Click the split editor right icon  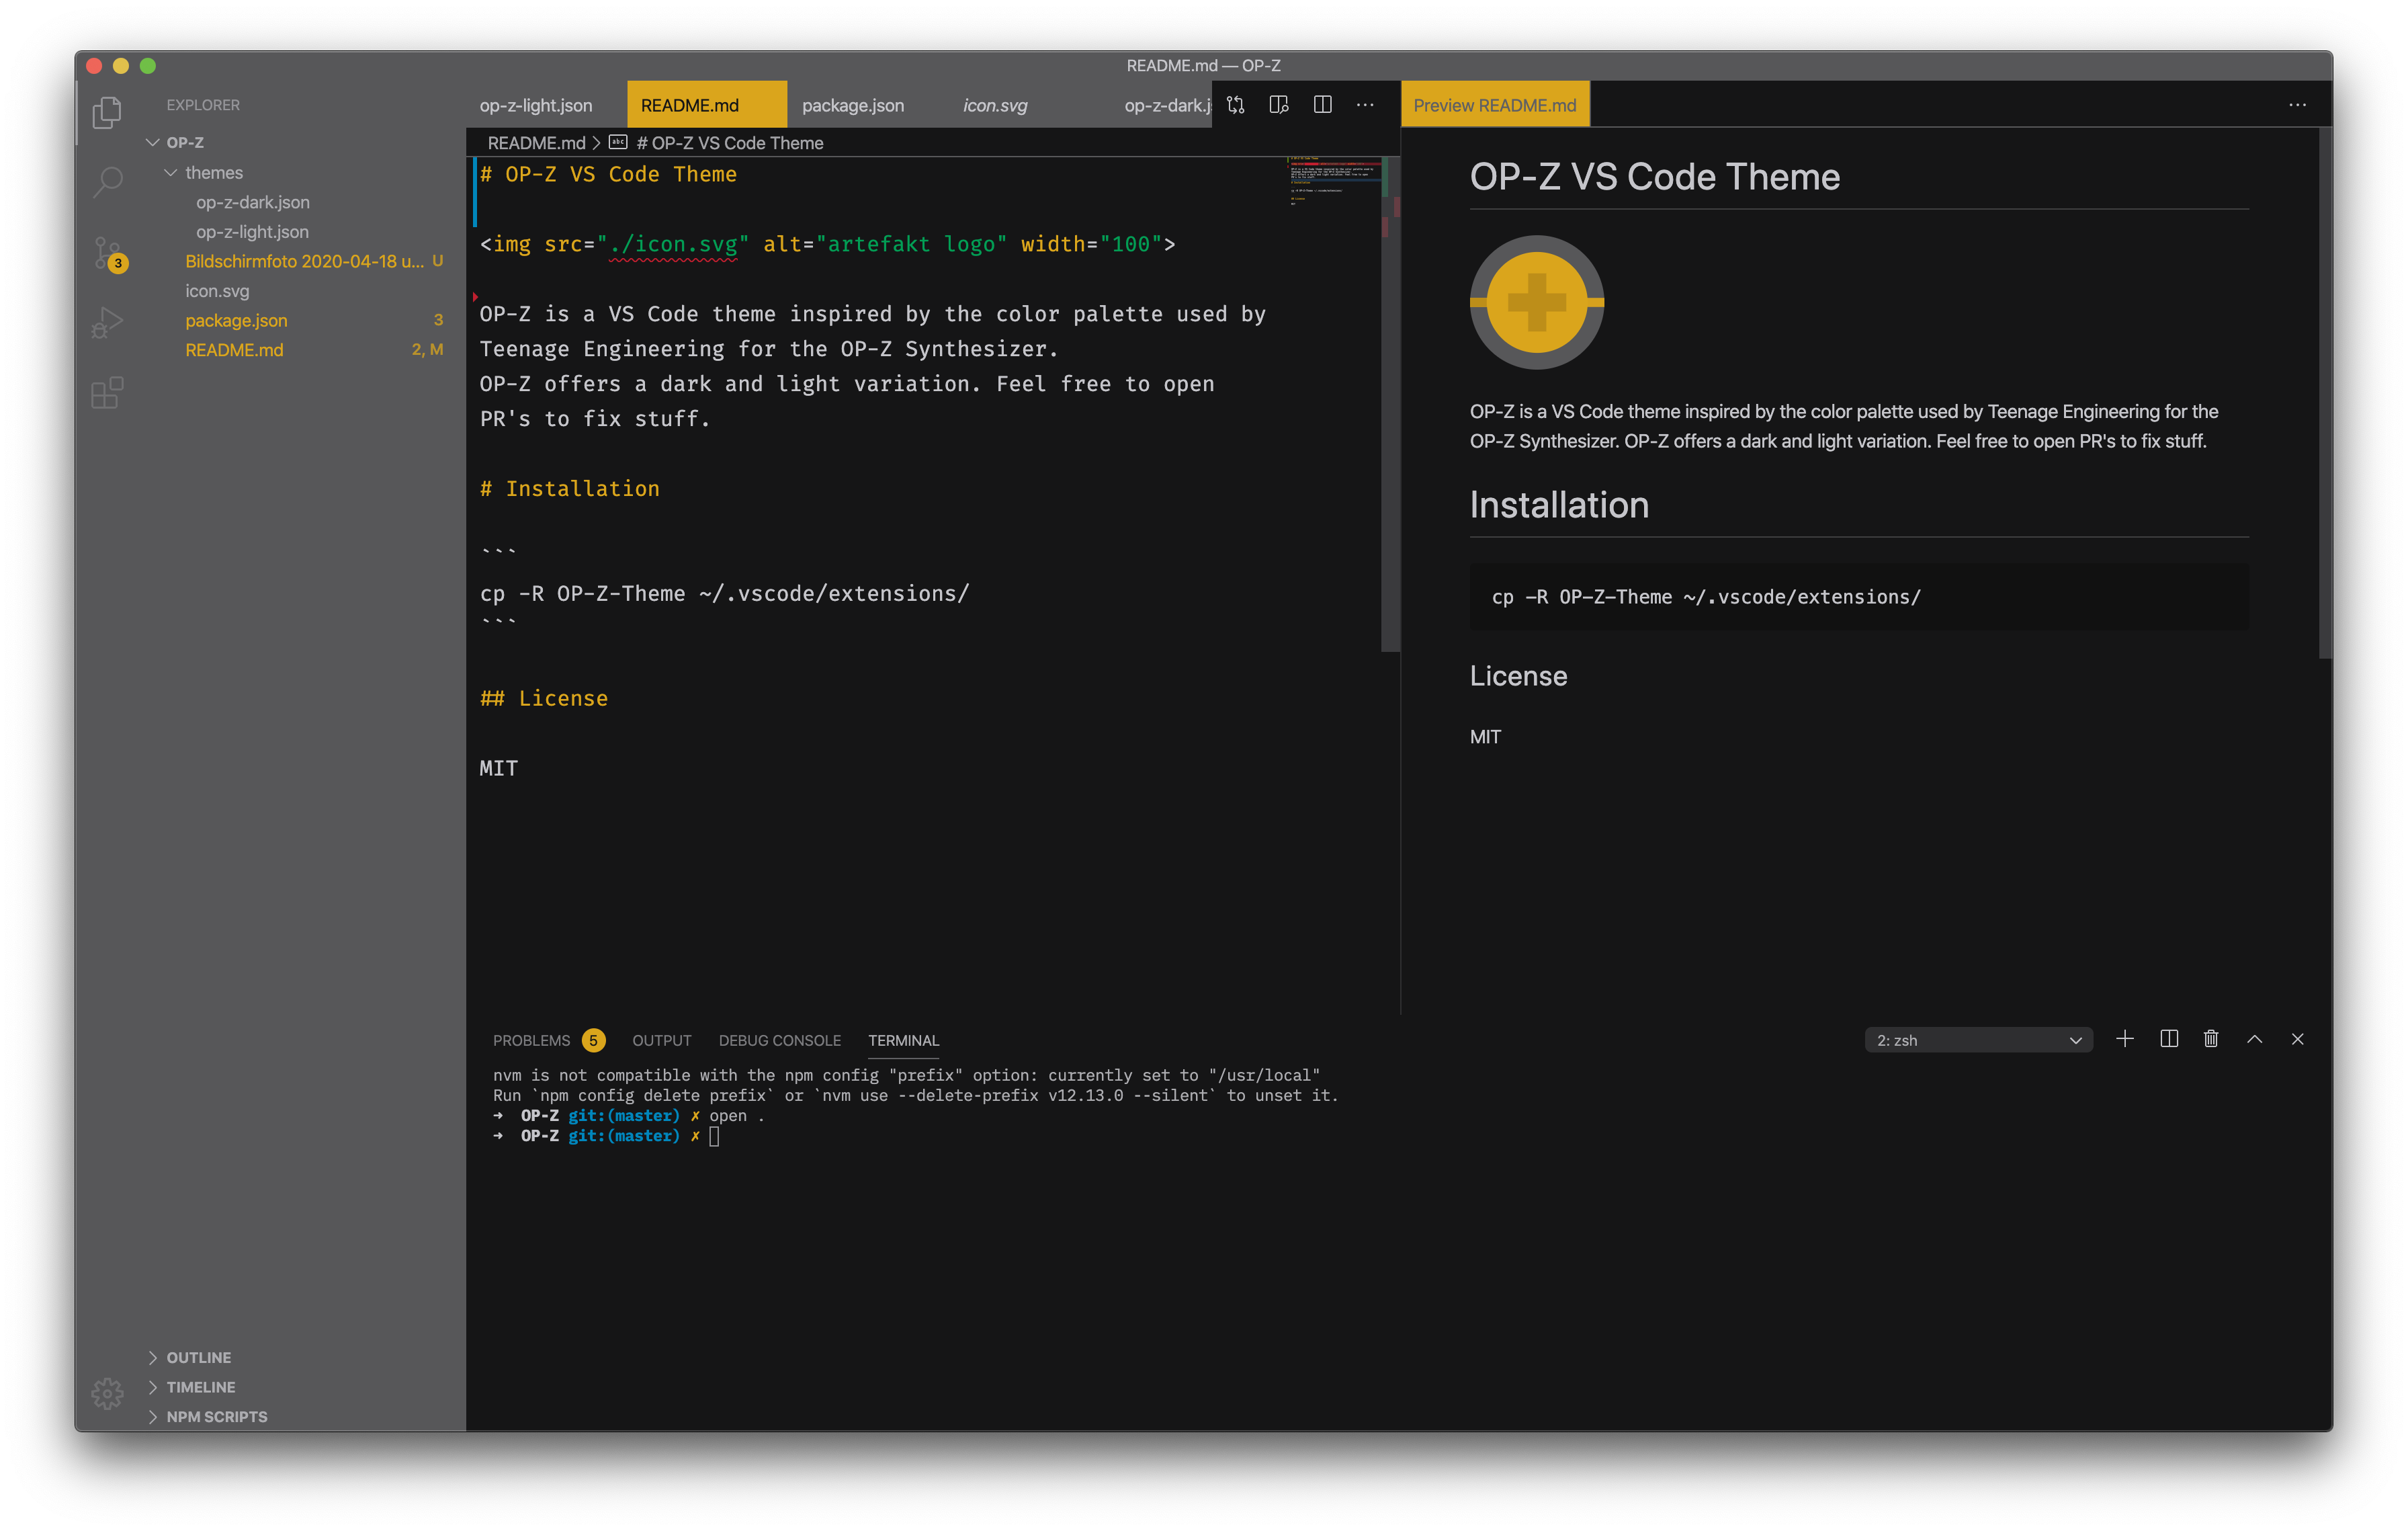pyautogui.click(x=1322, y=105)
